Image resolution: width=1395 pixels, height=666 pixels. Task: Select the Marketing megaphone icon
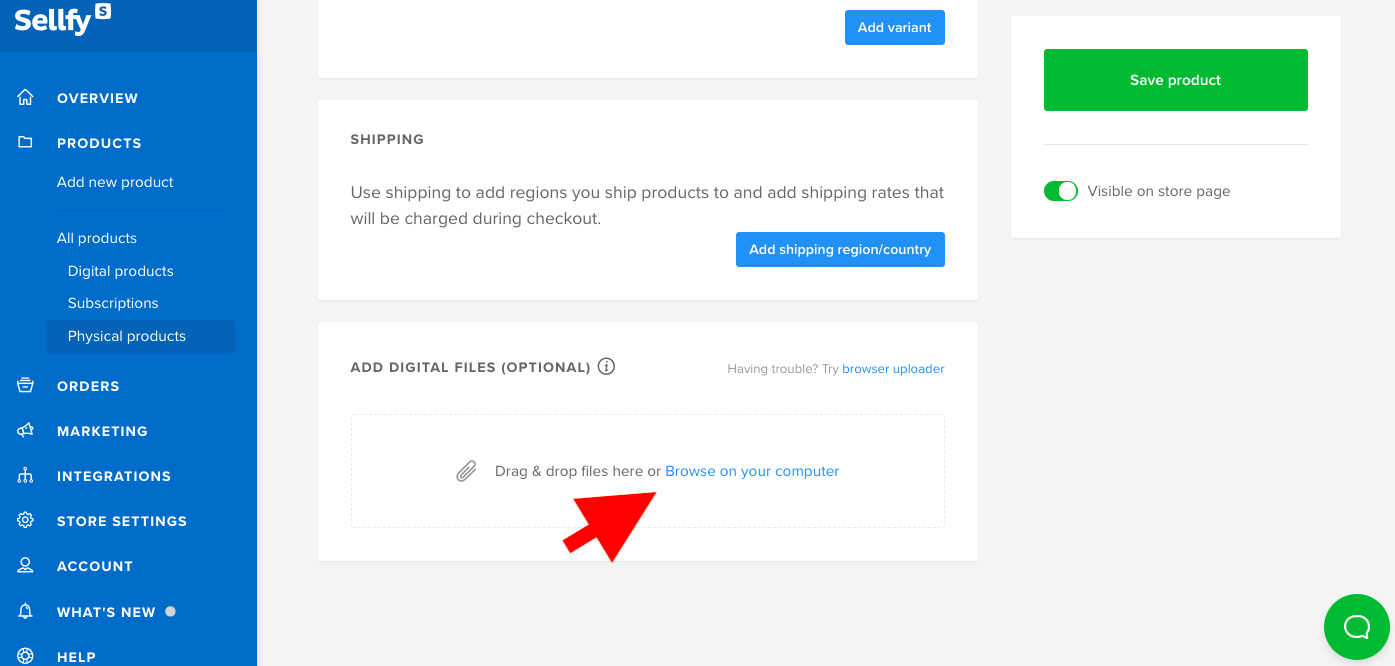[x=24, y=430]
